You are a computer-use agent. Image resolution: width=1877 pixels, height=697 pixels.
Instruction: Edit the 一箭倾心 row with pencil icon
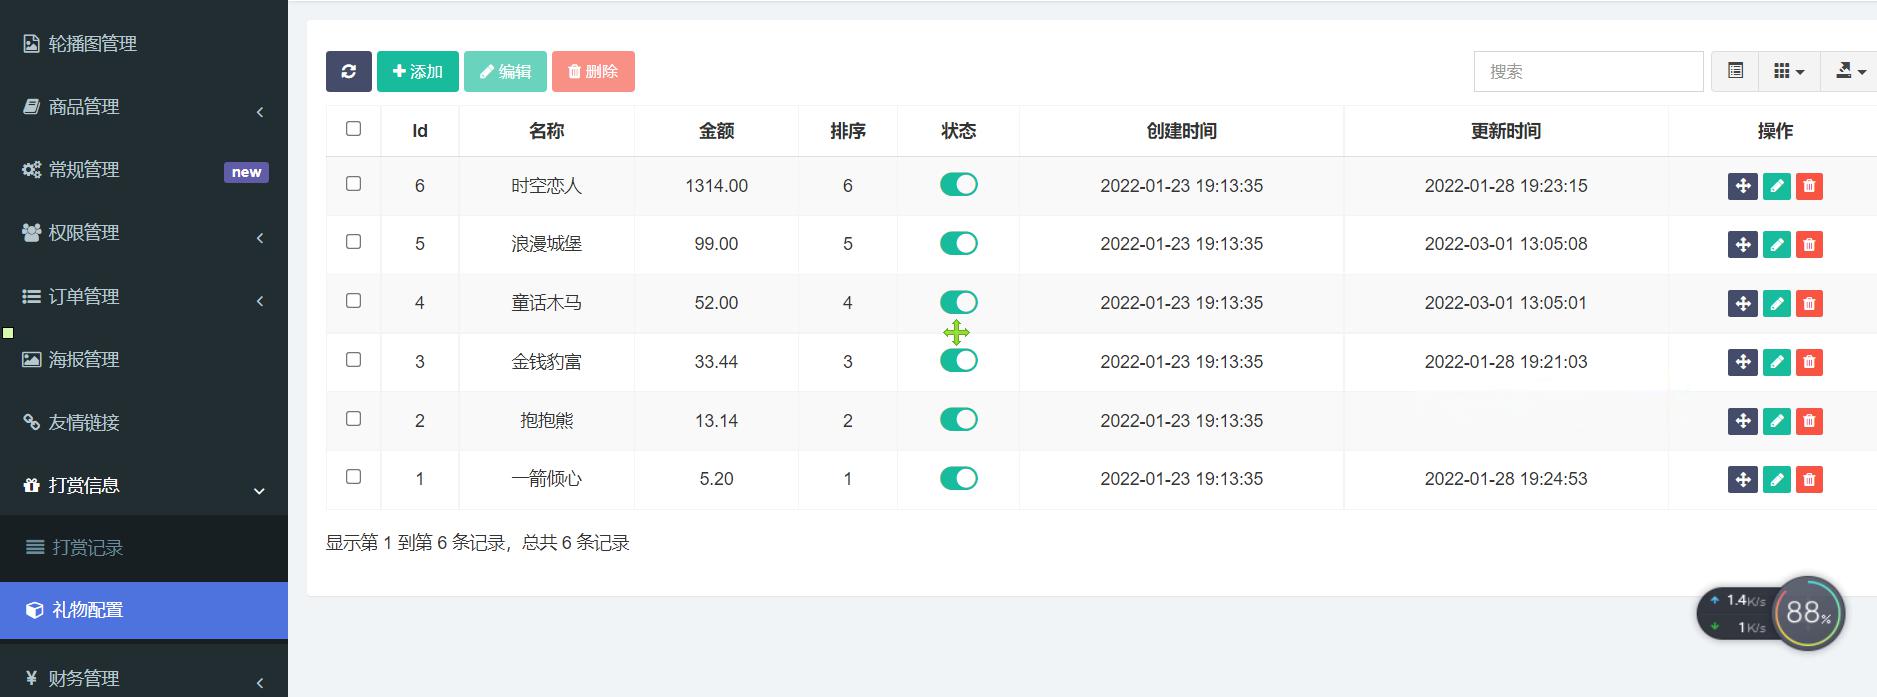click(x=1776, y=480)
